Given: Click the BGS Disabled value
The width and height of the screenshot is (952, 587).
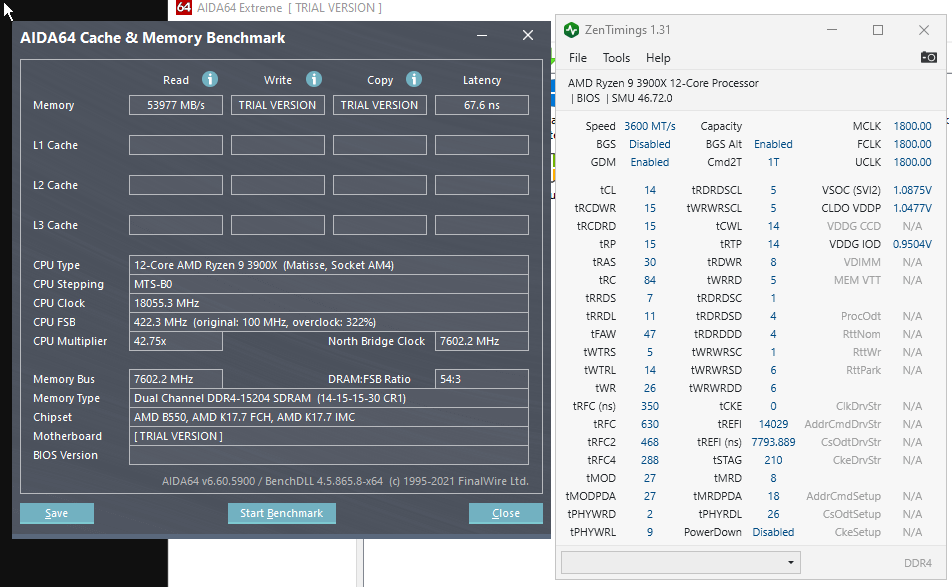Looking at the screenshot, I should point(650,144).
